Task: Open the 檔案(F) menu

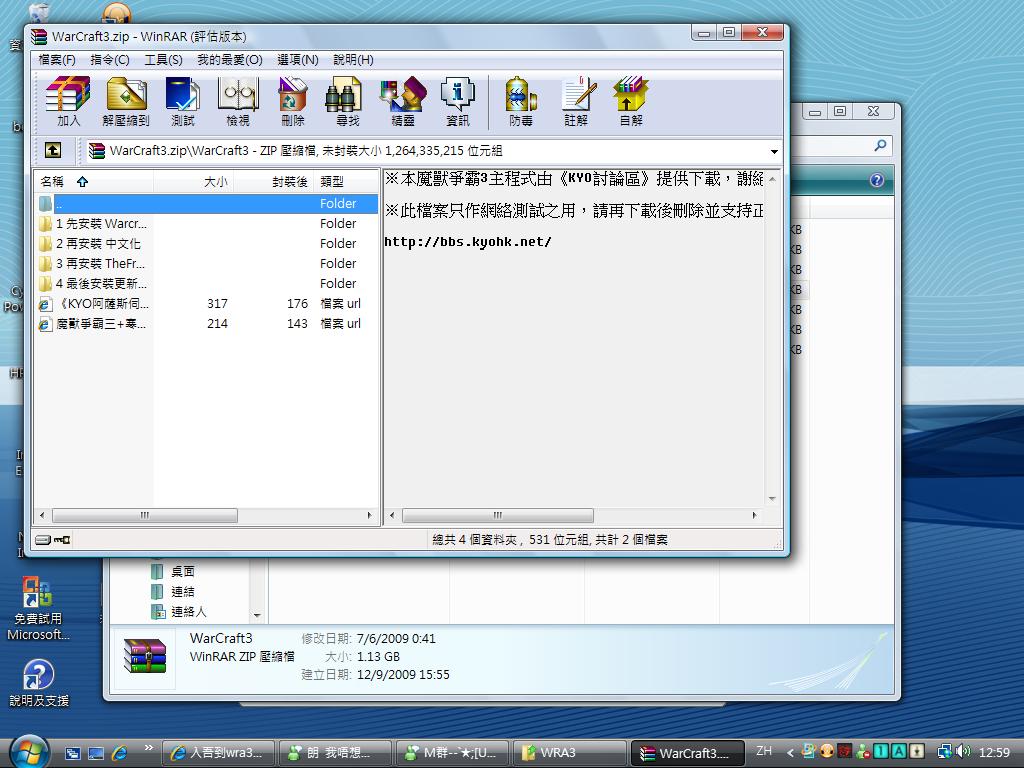Action: tap(57, 60)
